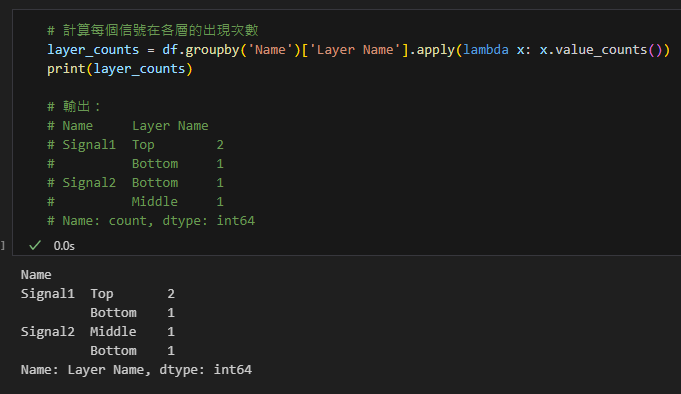Click the lambda keyword in the code
The height and width of the screenshot is (394, 681).
pyautogui.click(x=486, y=50)
